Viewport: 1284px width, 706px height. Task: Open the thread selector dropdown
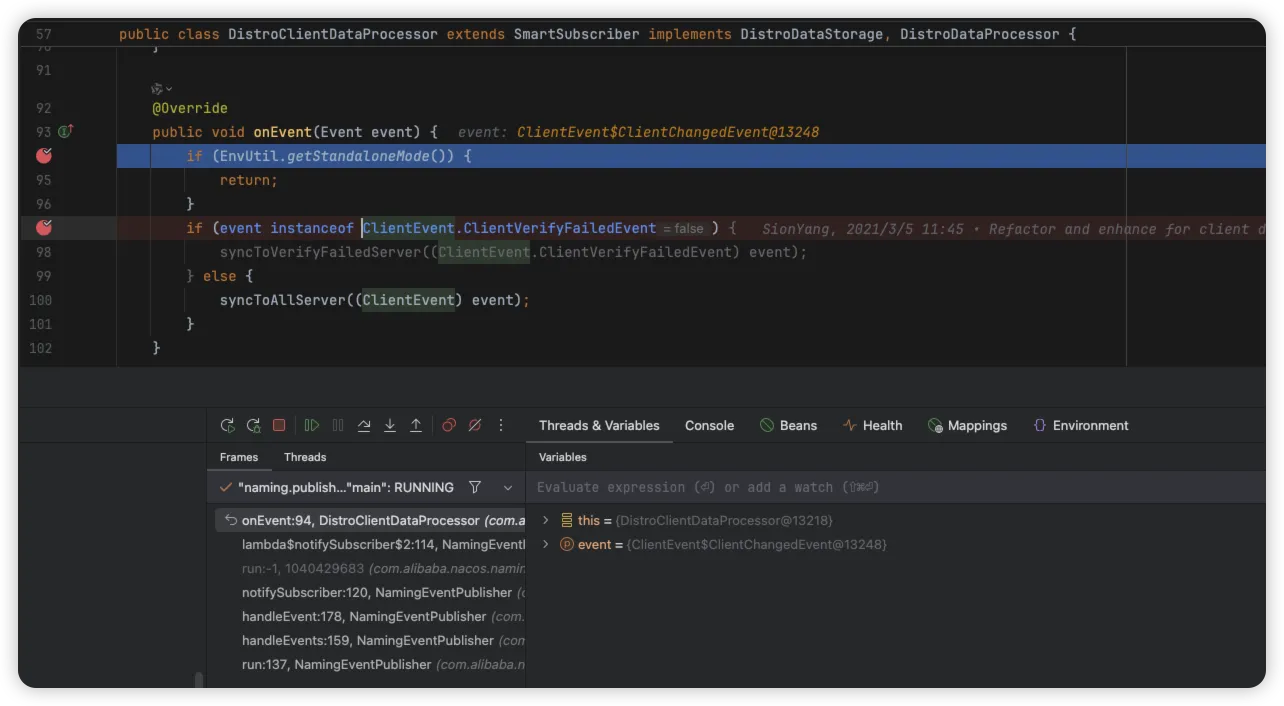[x=508, y=487]
